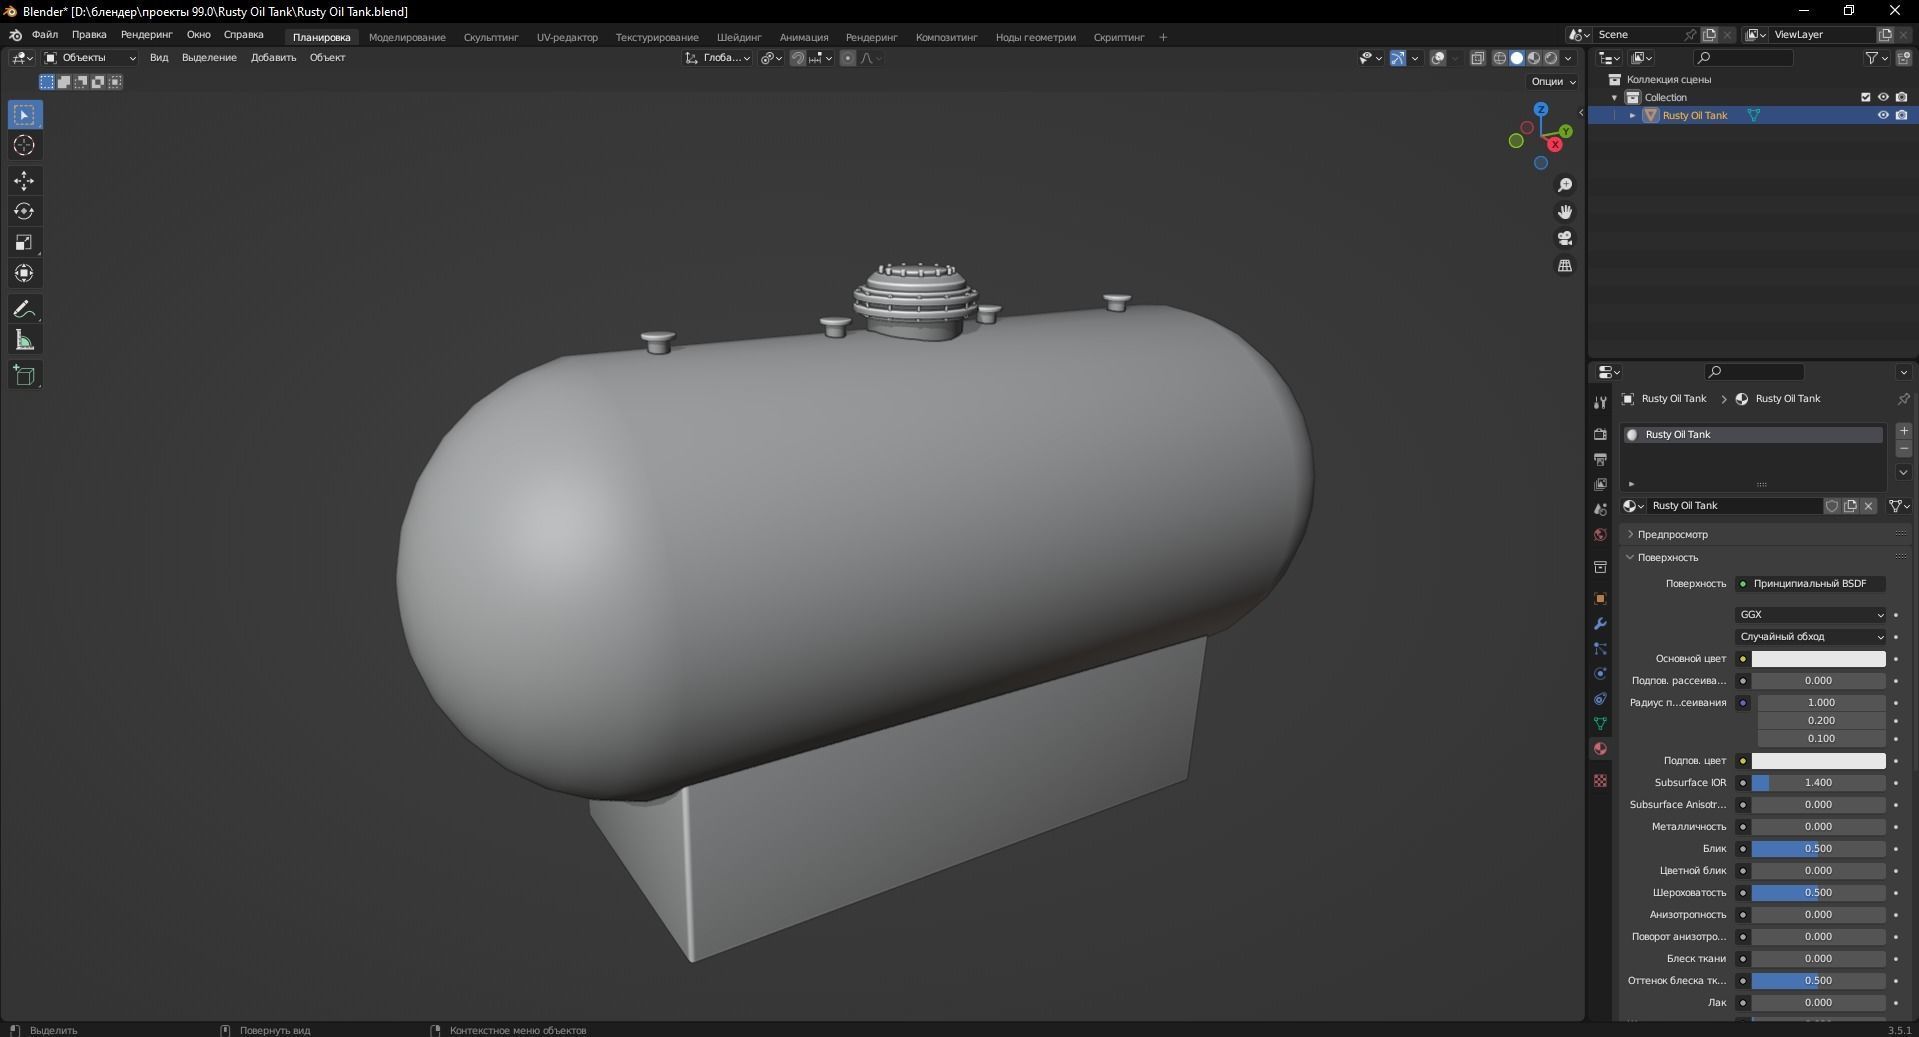Image resolution: width=1919 pixels, height=1037 pixels.
Task: Choose the Rotate tool in toolbar
Action: coord(24,212)
